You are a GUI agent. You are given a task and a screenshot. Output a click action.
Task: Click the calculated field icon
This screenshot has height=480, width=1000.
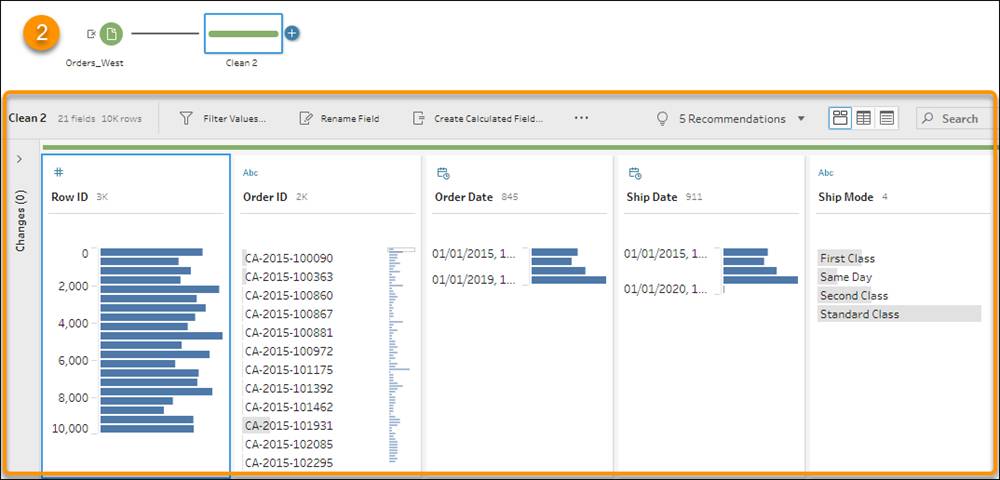click(x=418, y=119)
